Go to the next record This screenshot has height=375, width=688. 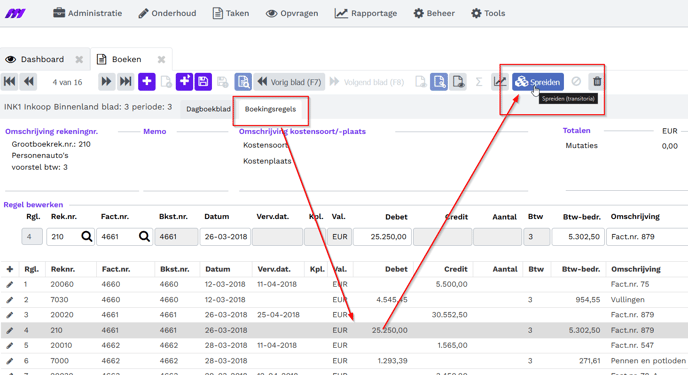point(106,82)
